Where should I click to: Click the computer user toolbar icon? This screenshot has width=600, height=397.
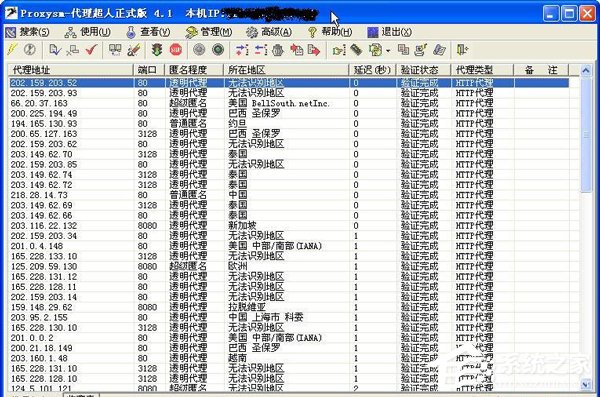(x=421, y=50)
